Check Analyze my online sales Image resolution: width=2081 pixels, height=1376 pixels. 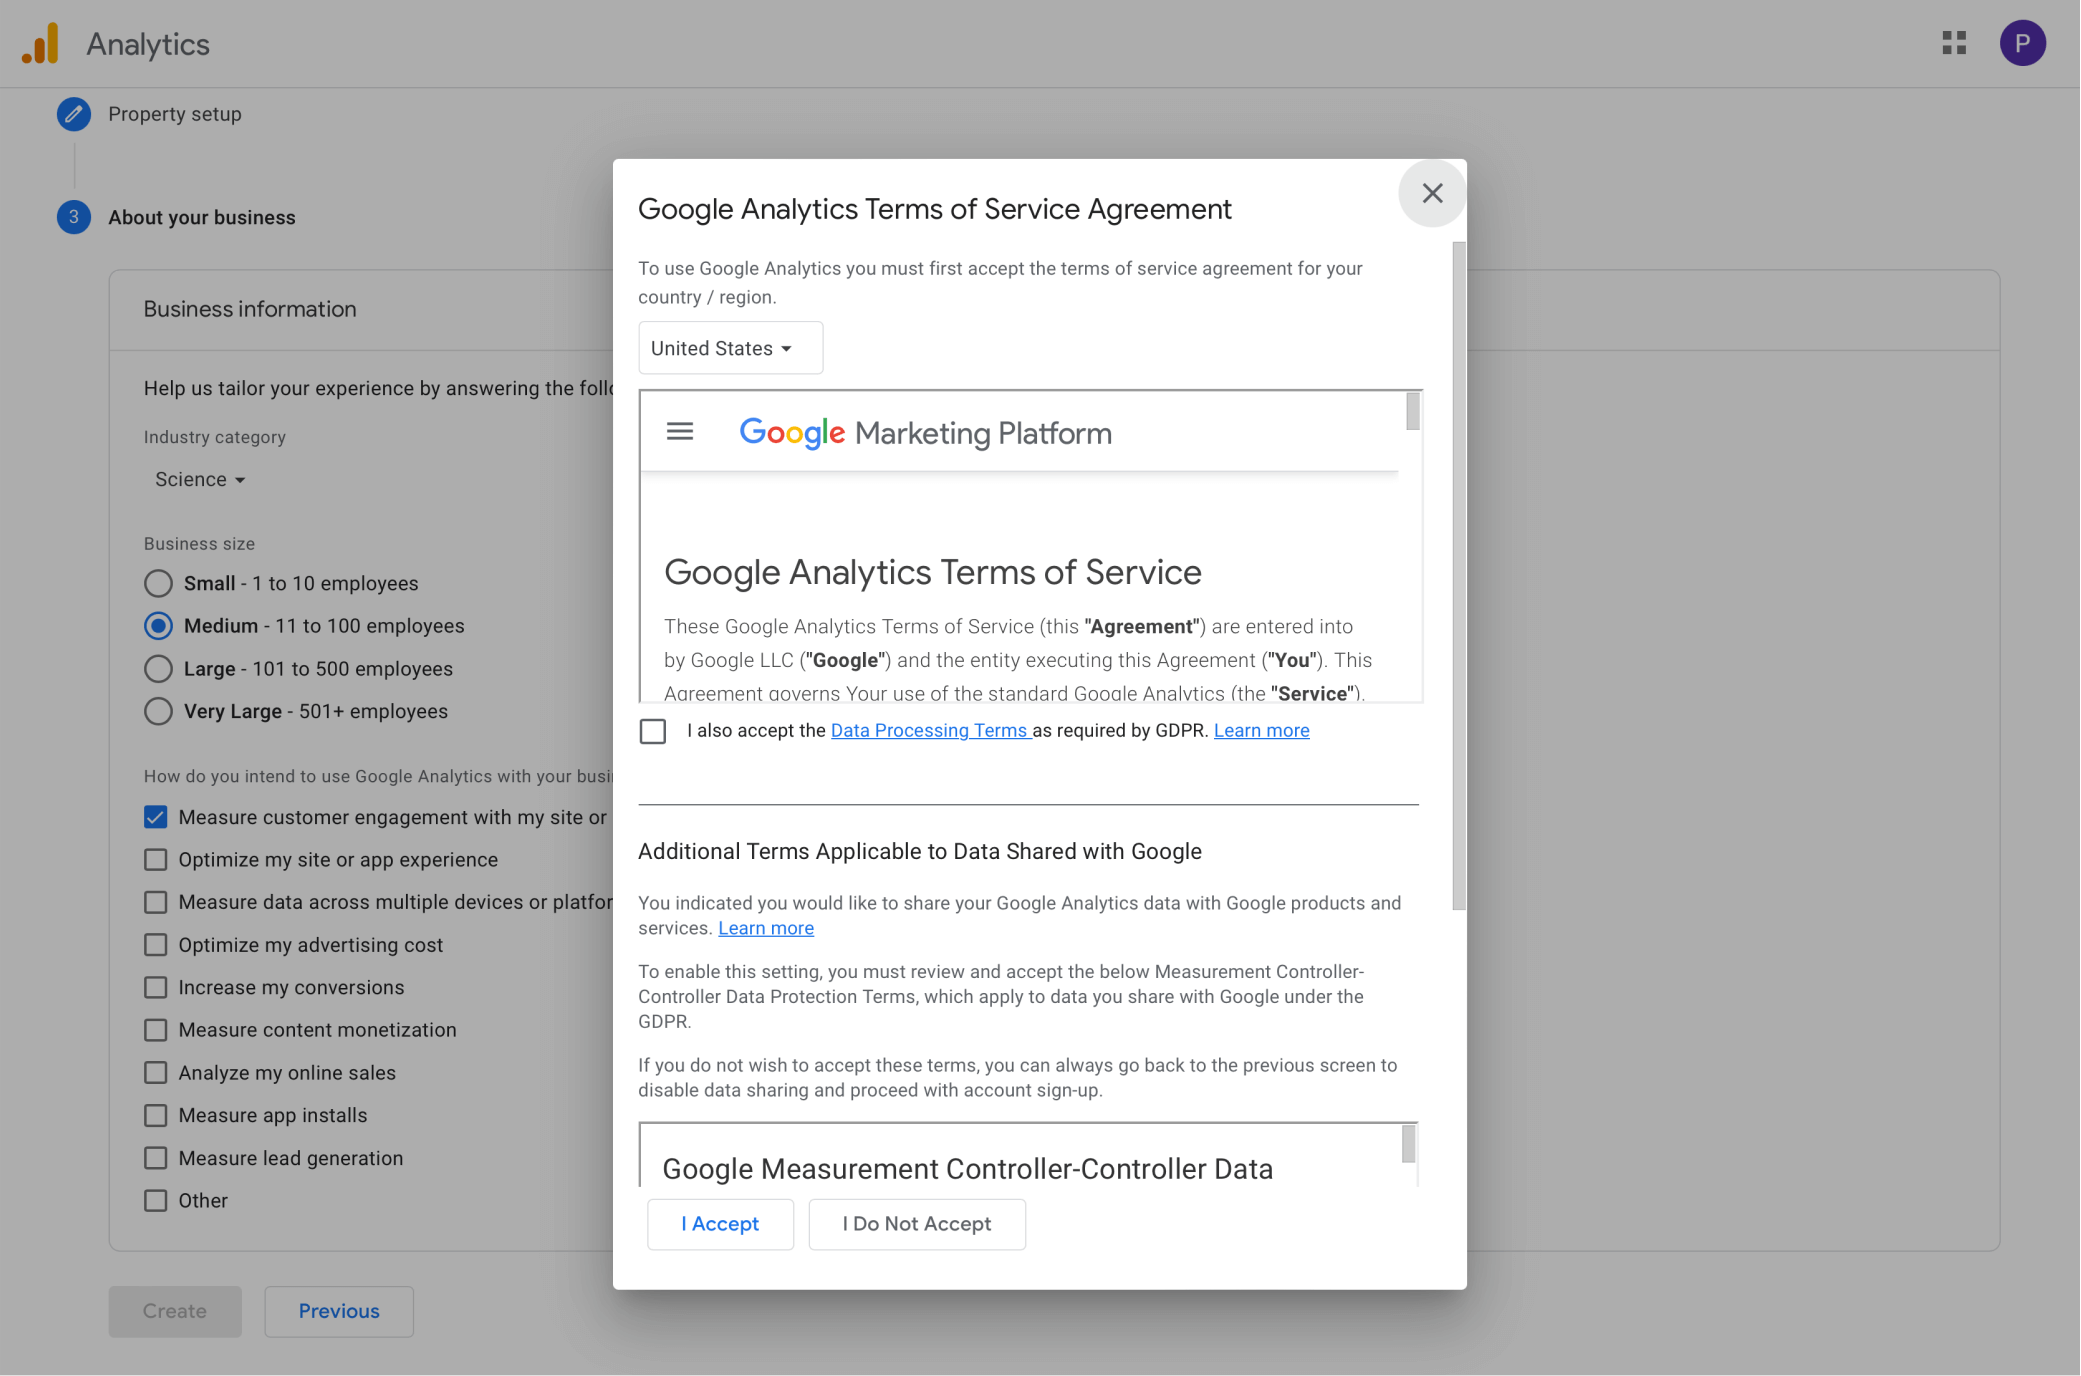155,1073
